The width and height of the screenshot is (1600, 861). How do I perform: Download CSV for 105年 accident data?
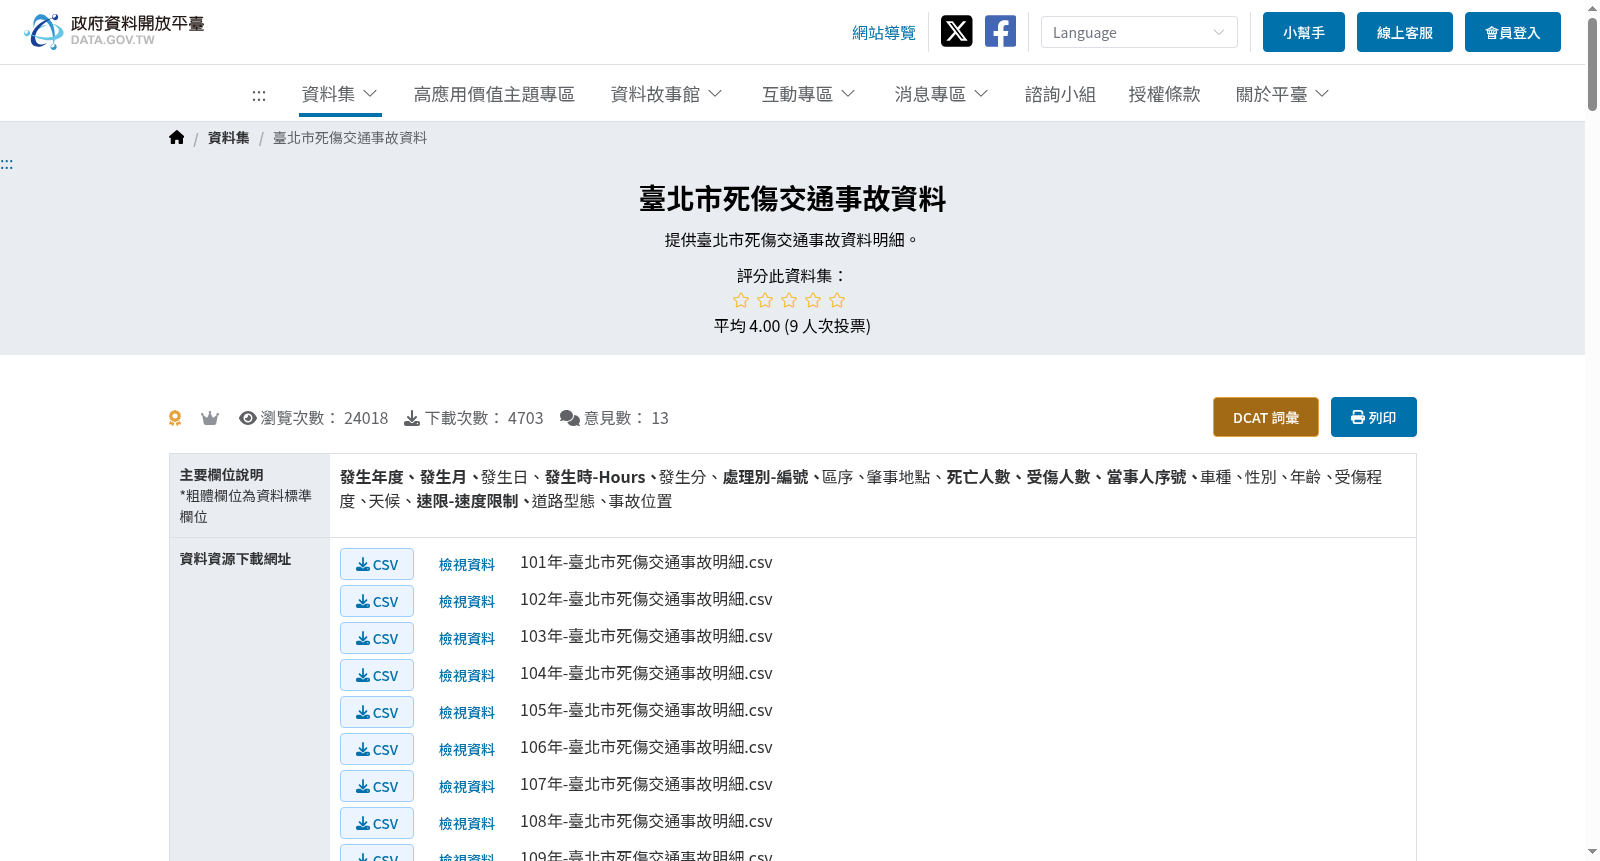377,712
